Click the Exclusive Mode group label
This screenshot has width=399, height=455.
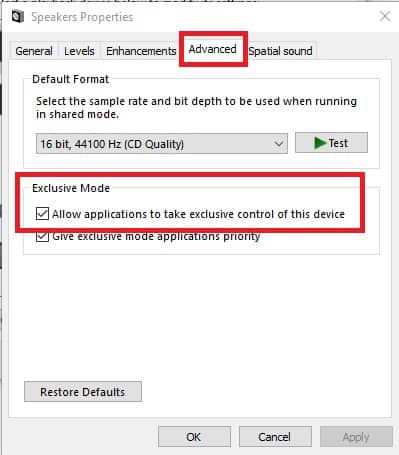pos(71,188)
